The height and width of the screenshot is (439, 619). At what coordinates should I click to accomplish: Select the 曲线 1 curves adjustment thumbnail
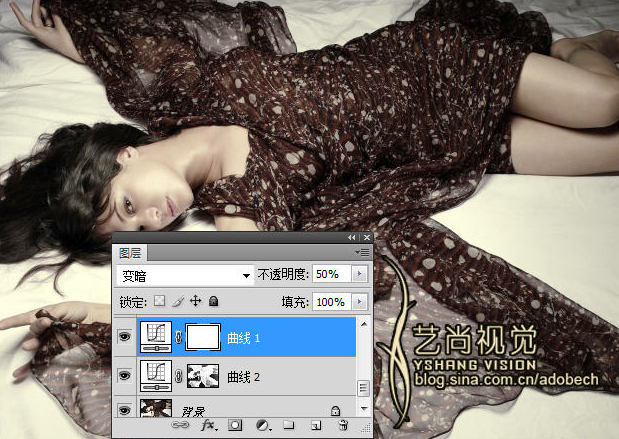(x=156, y=337)
